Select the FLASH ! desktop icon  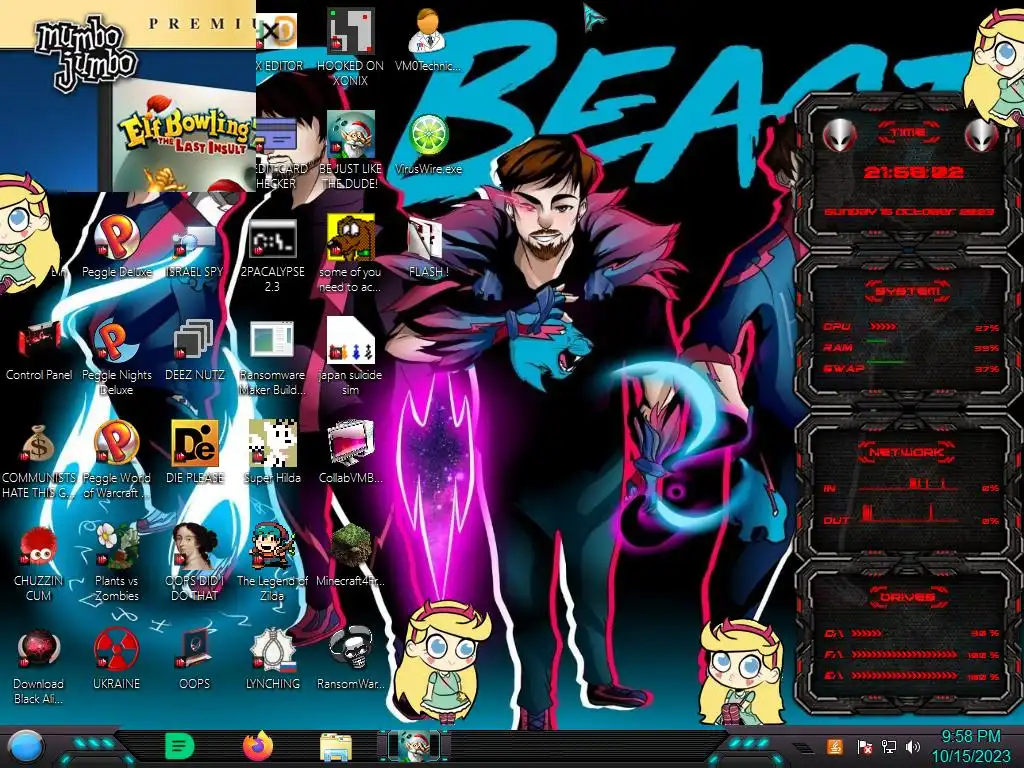[x=428, y=248]
